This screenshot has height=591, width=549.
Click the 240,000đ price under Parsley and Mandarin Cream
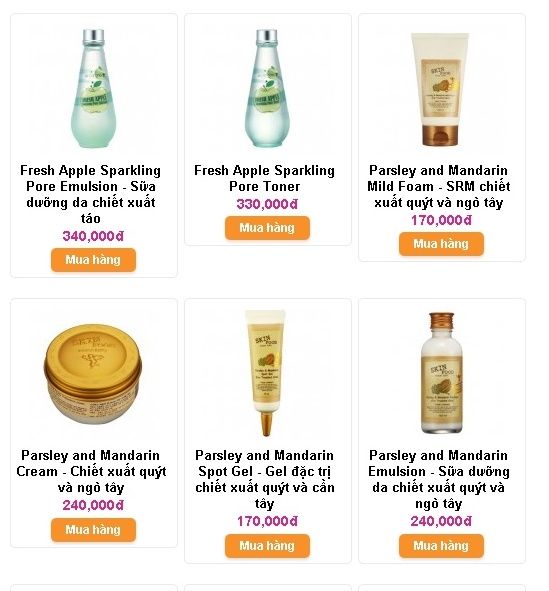pos(93,505)
